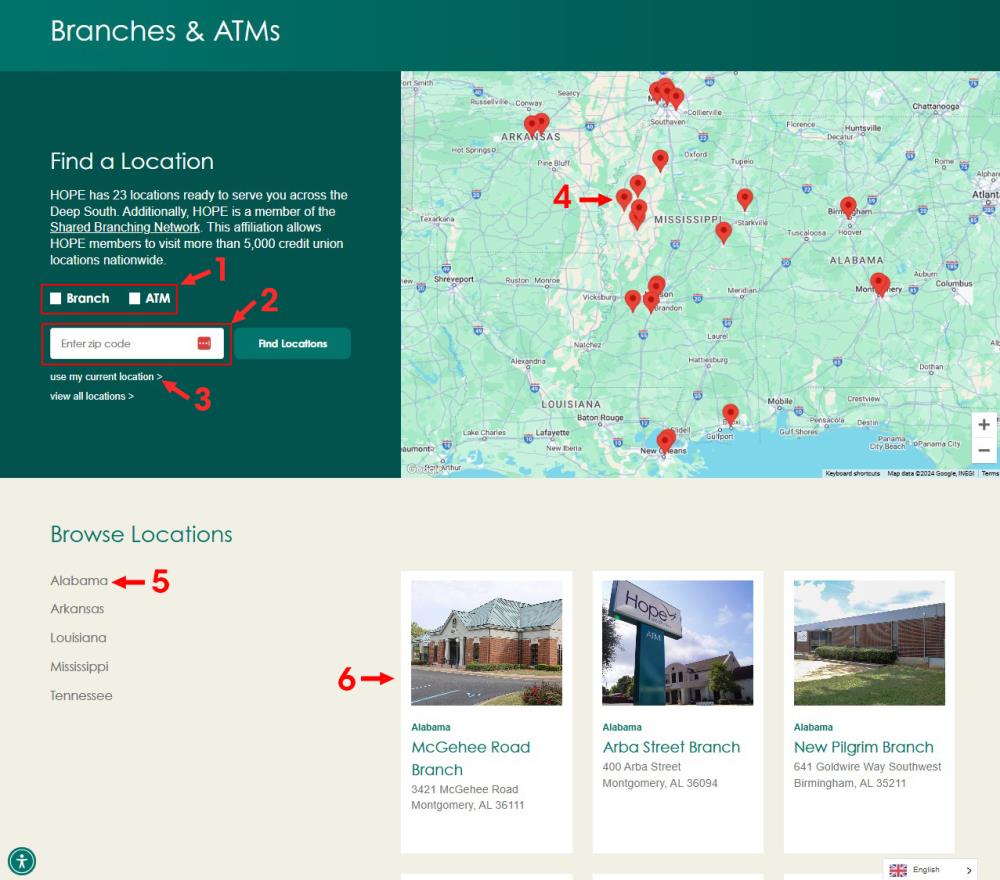
Task: Check the ATM filter checkbox
Action: coord(135,298)
